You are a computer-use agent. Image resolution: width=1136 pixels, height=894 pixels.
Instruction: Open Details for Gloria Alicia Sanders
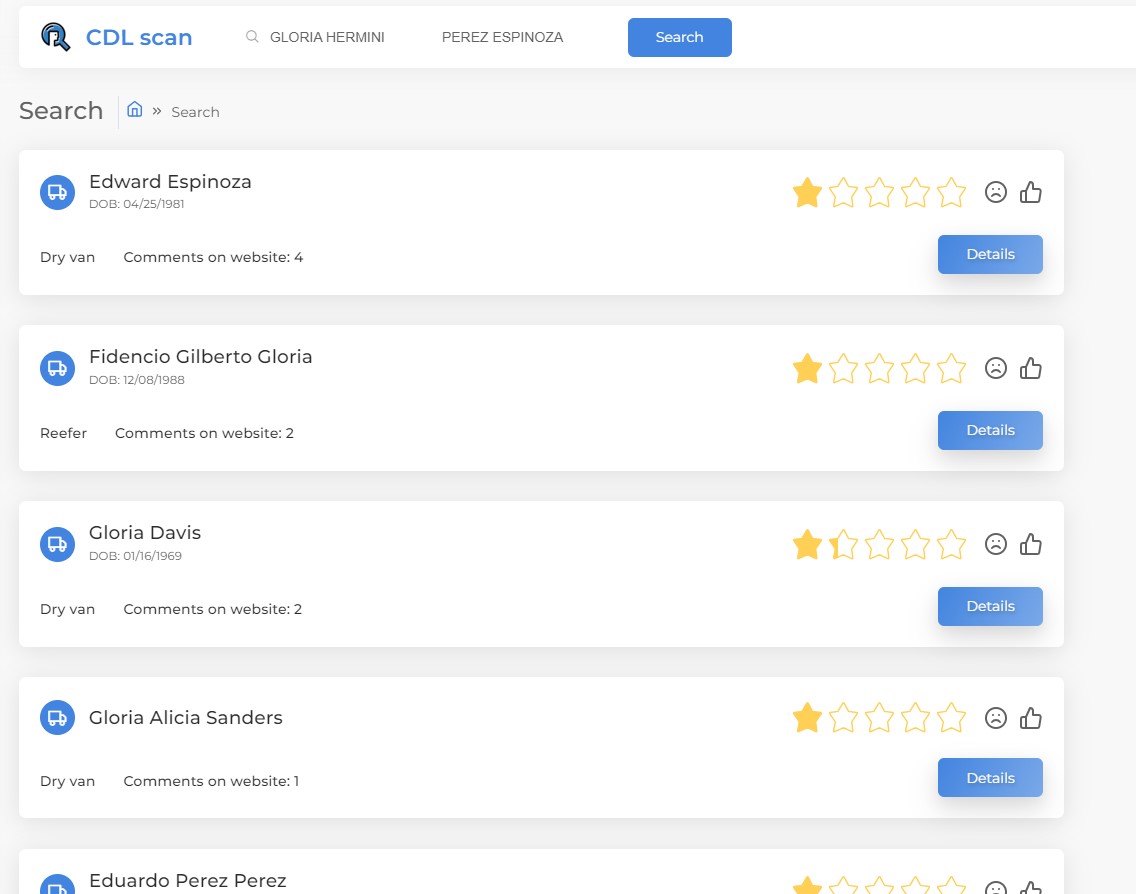[x=989, y=778]
